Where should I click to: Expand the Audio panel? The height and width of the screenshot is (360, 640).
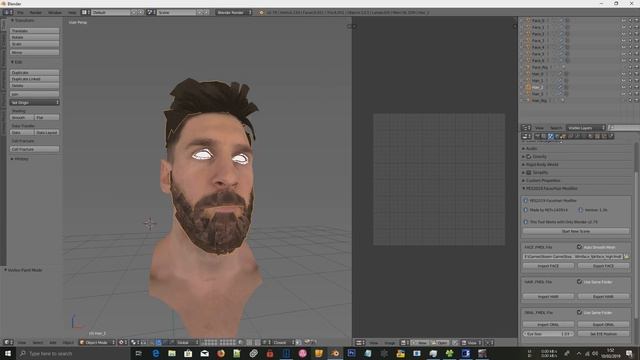pos(530,148)
